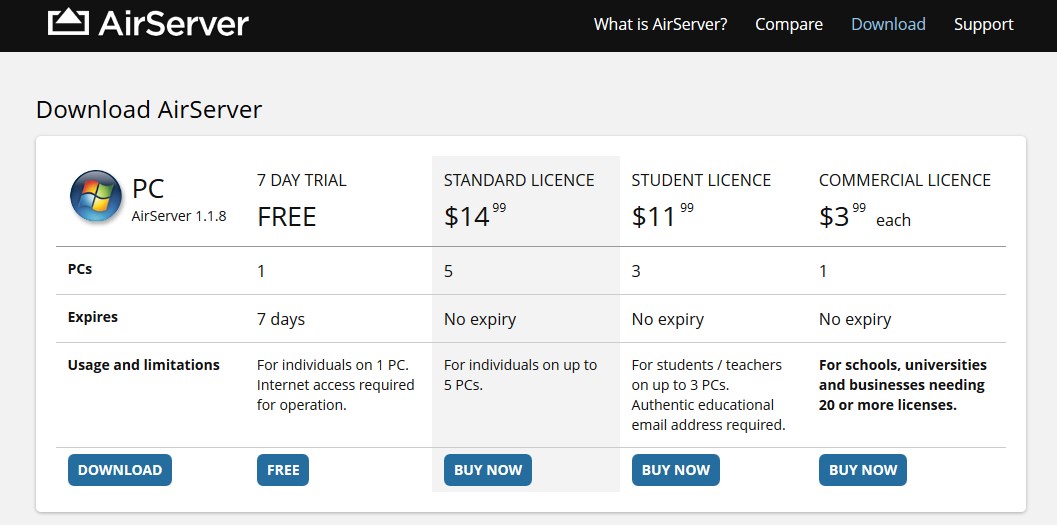This screenshot has width=1057, height=525.
Task: Click the AirServer brand name text
Action: pos(173,23)
